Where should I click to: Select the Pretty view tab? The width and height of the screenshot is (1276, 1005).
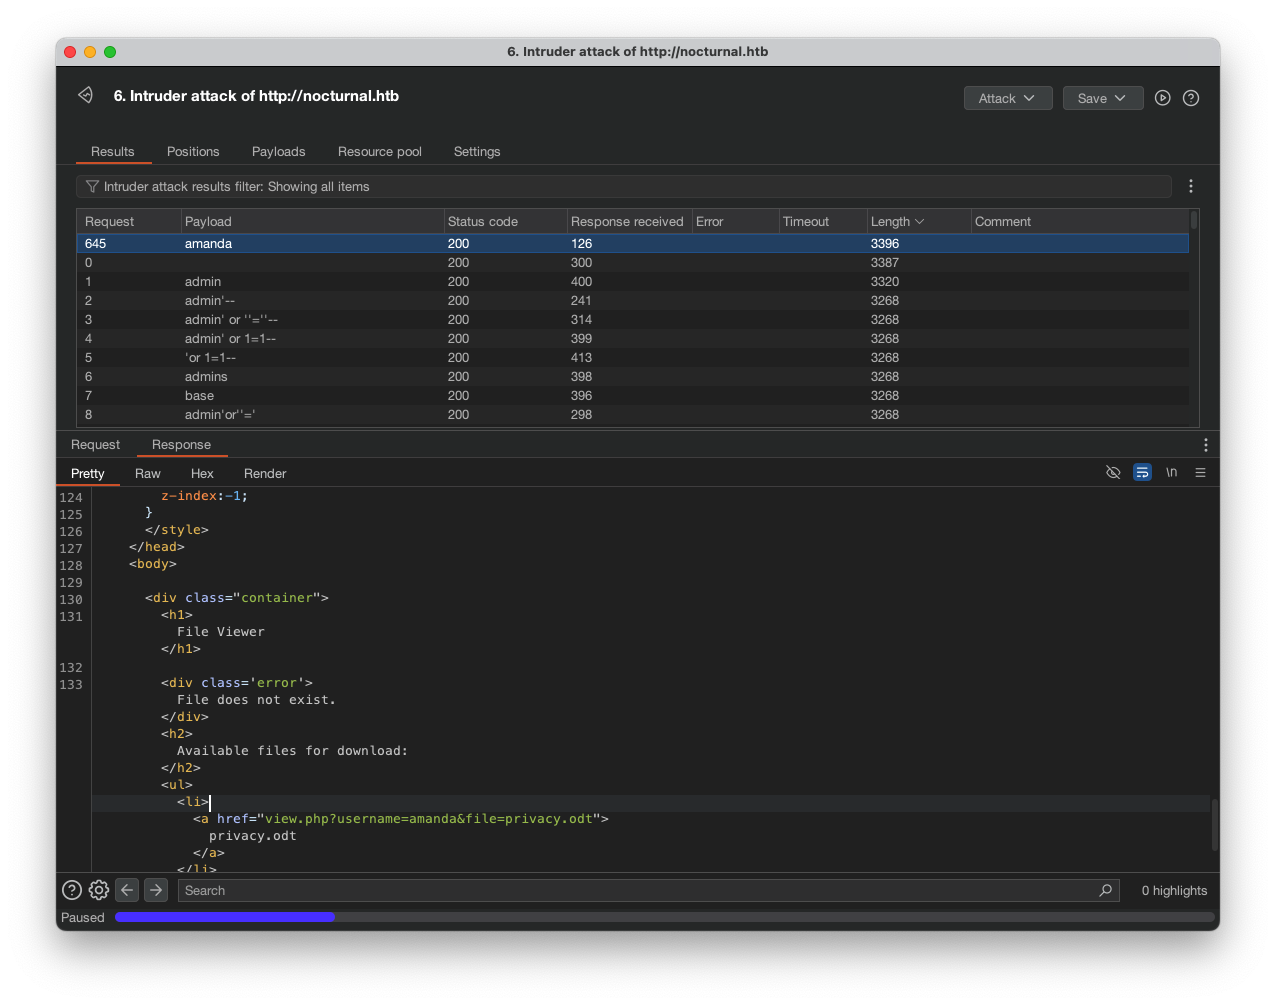pos(88,474)
